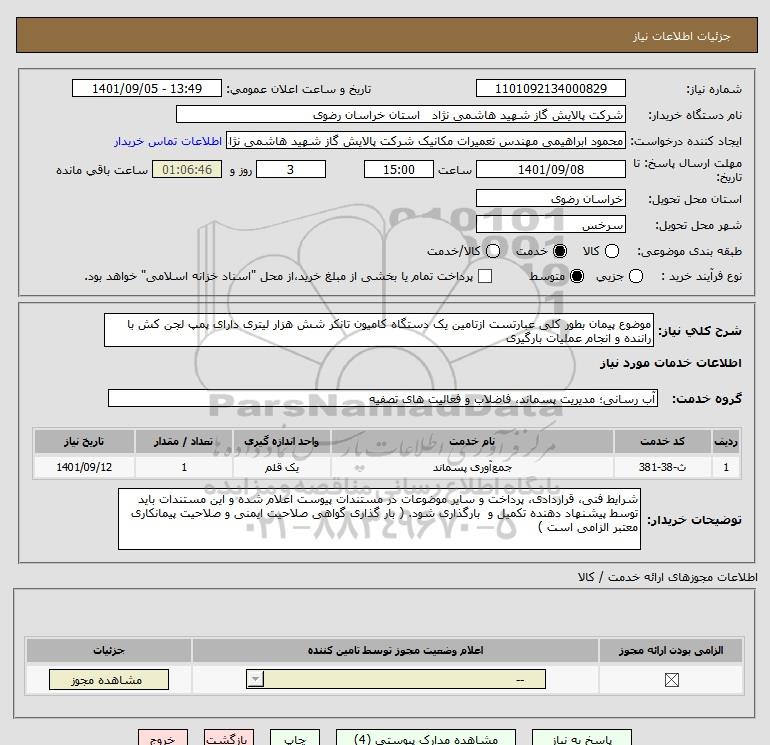The image size is (770, 745).
Task: Click the شرح کلی نیاز description box
Action: tap(379, 331)
